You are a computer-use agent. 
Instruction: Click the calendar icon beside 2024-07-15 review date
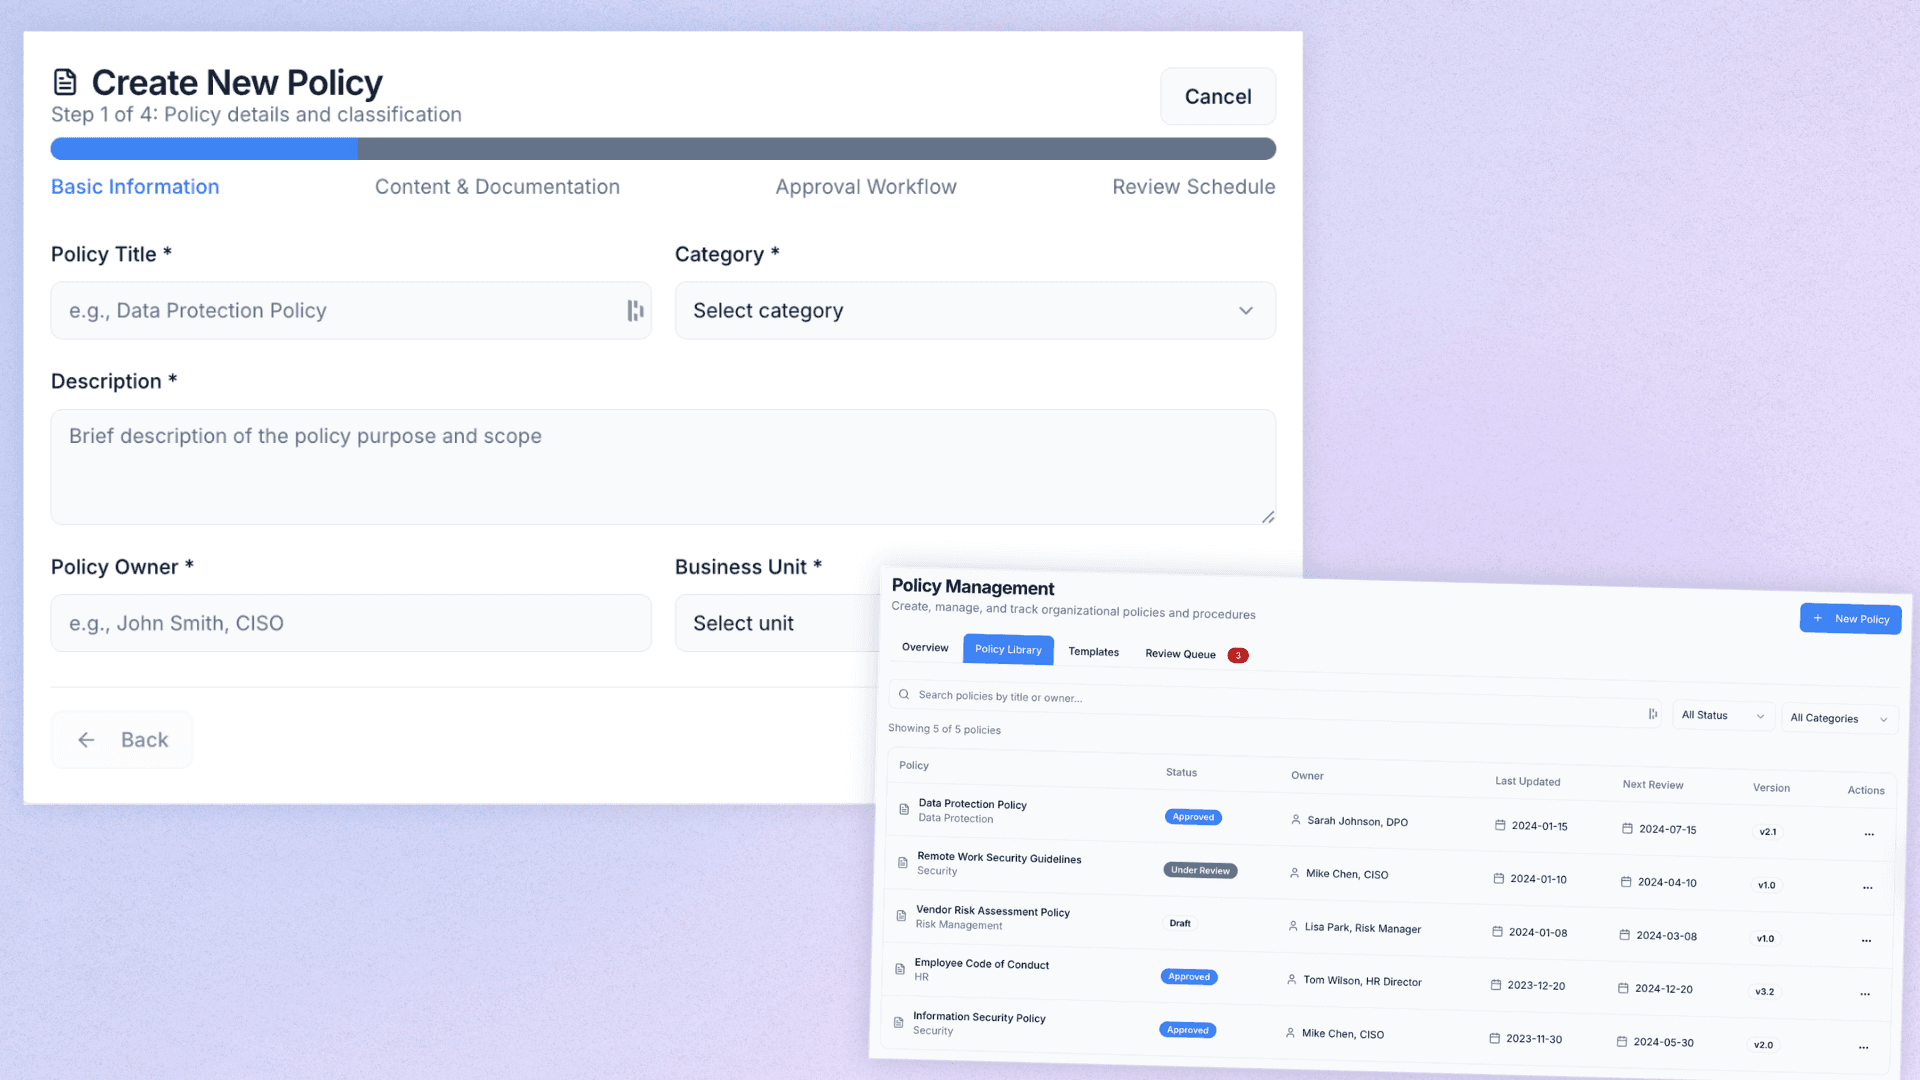pyautogui.click(x=1627, y=828)
